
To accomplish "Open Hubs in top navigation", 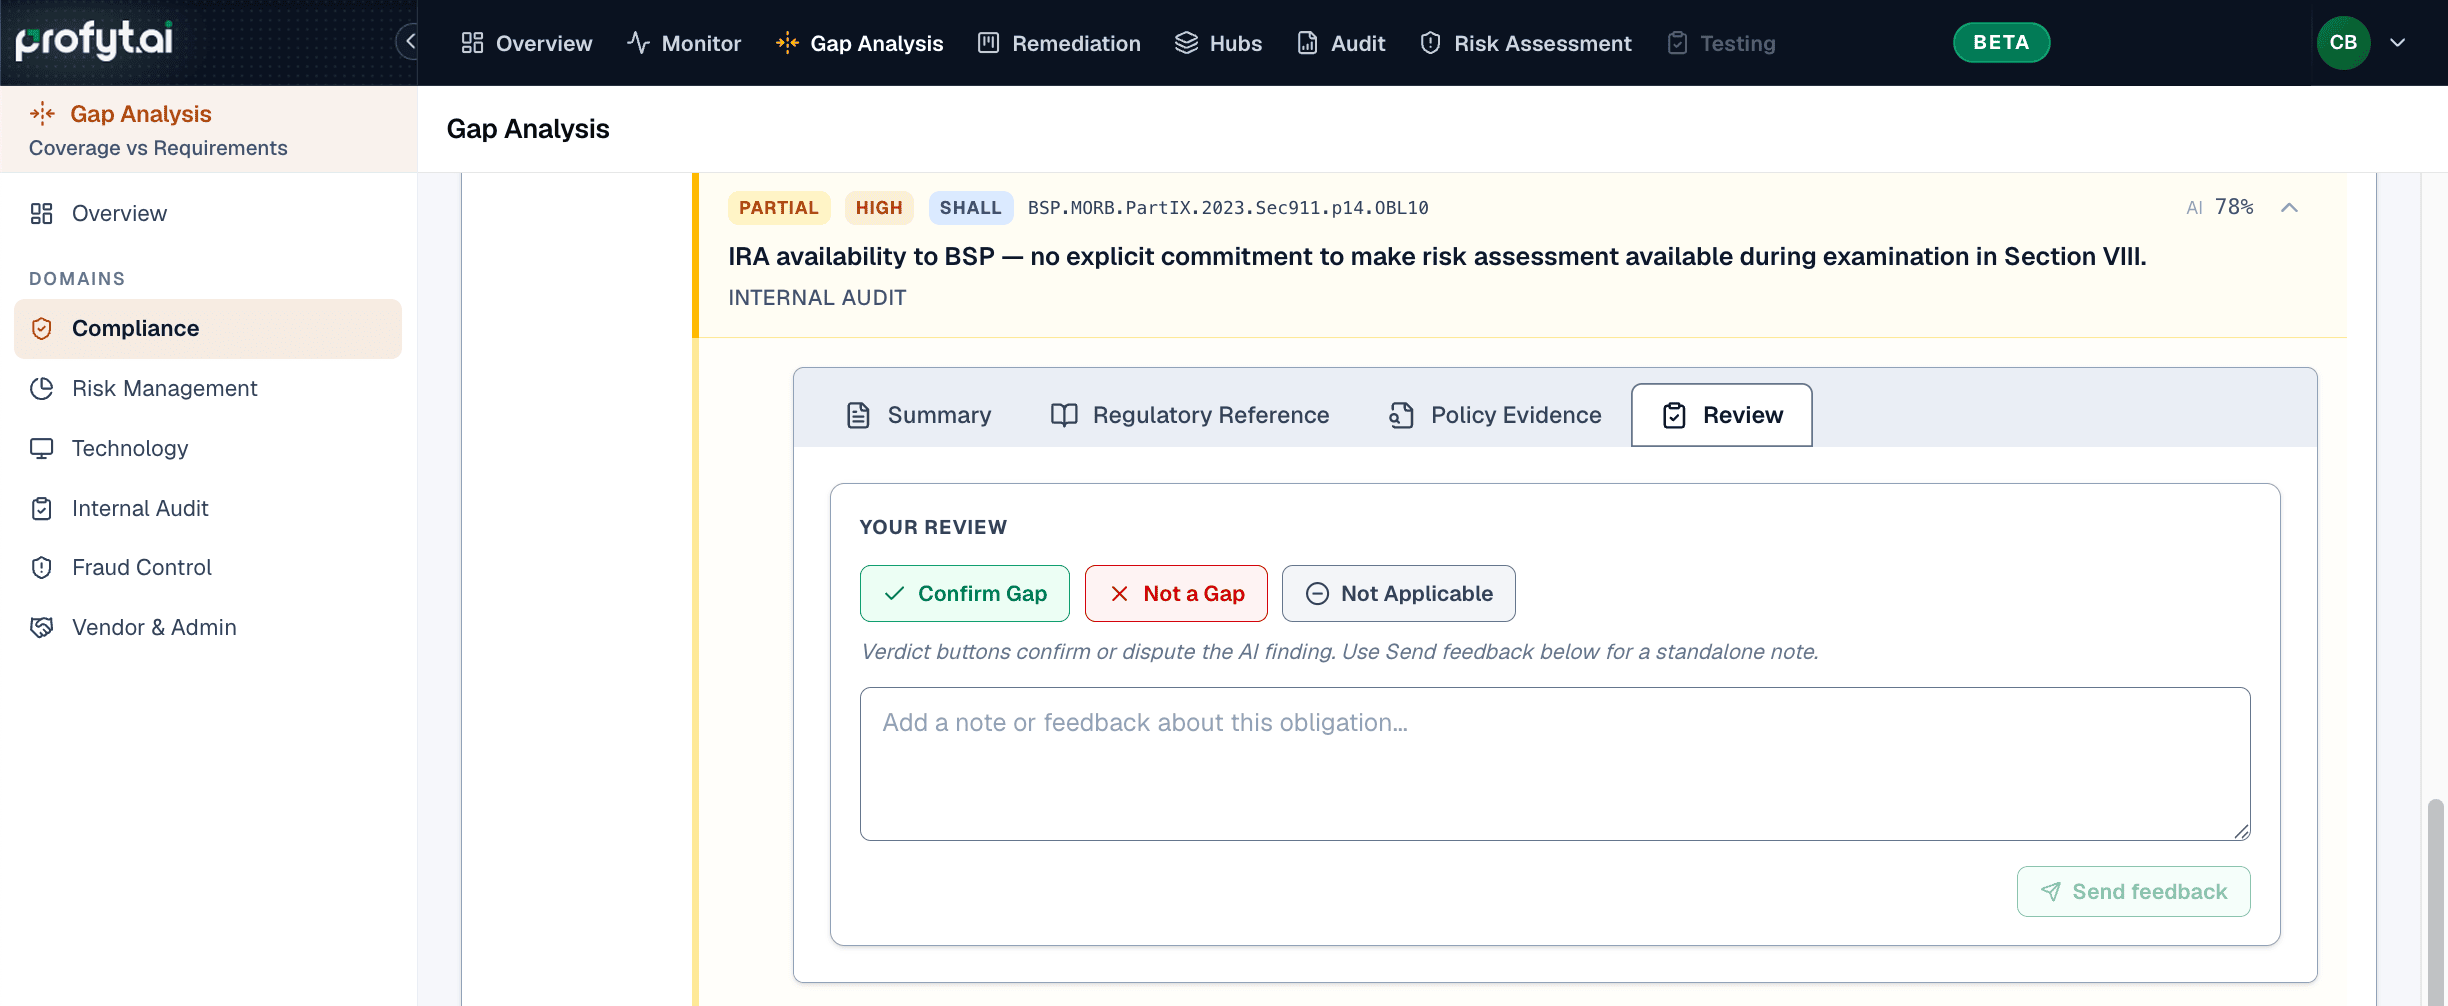I will 1218,43.
